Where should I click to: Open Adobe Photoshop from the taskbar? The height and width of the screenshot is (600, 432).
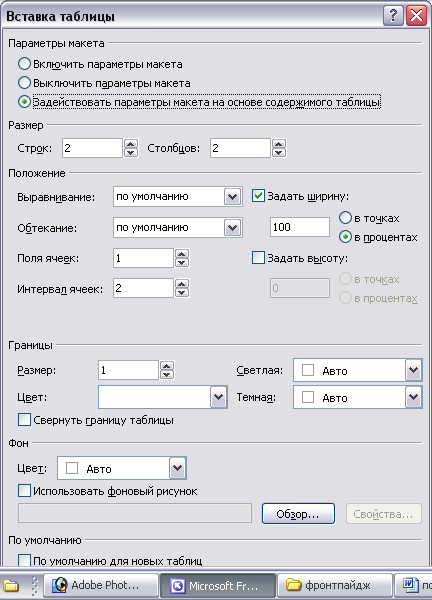click(x=101, y=585)
